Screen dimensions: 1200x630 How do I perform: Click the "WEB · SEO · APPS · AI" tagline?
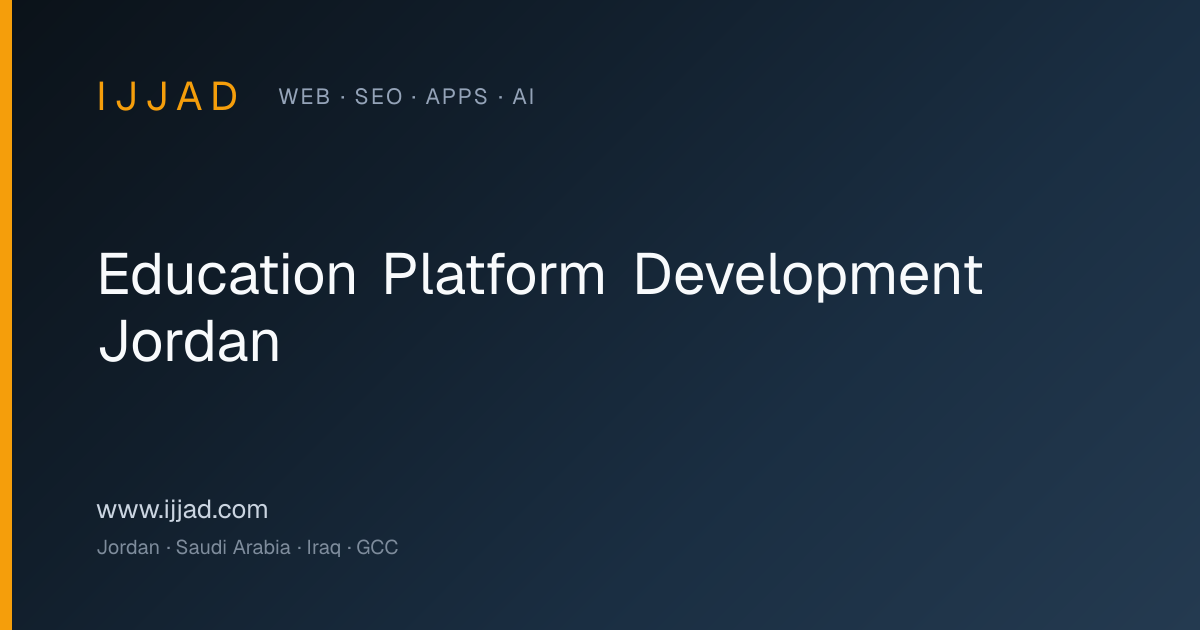[x=406, y=97]
